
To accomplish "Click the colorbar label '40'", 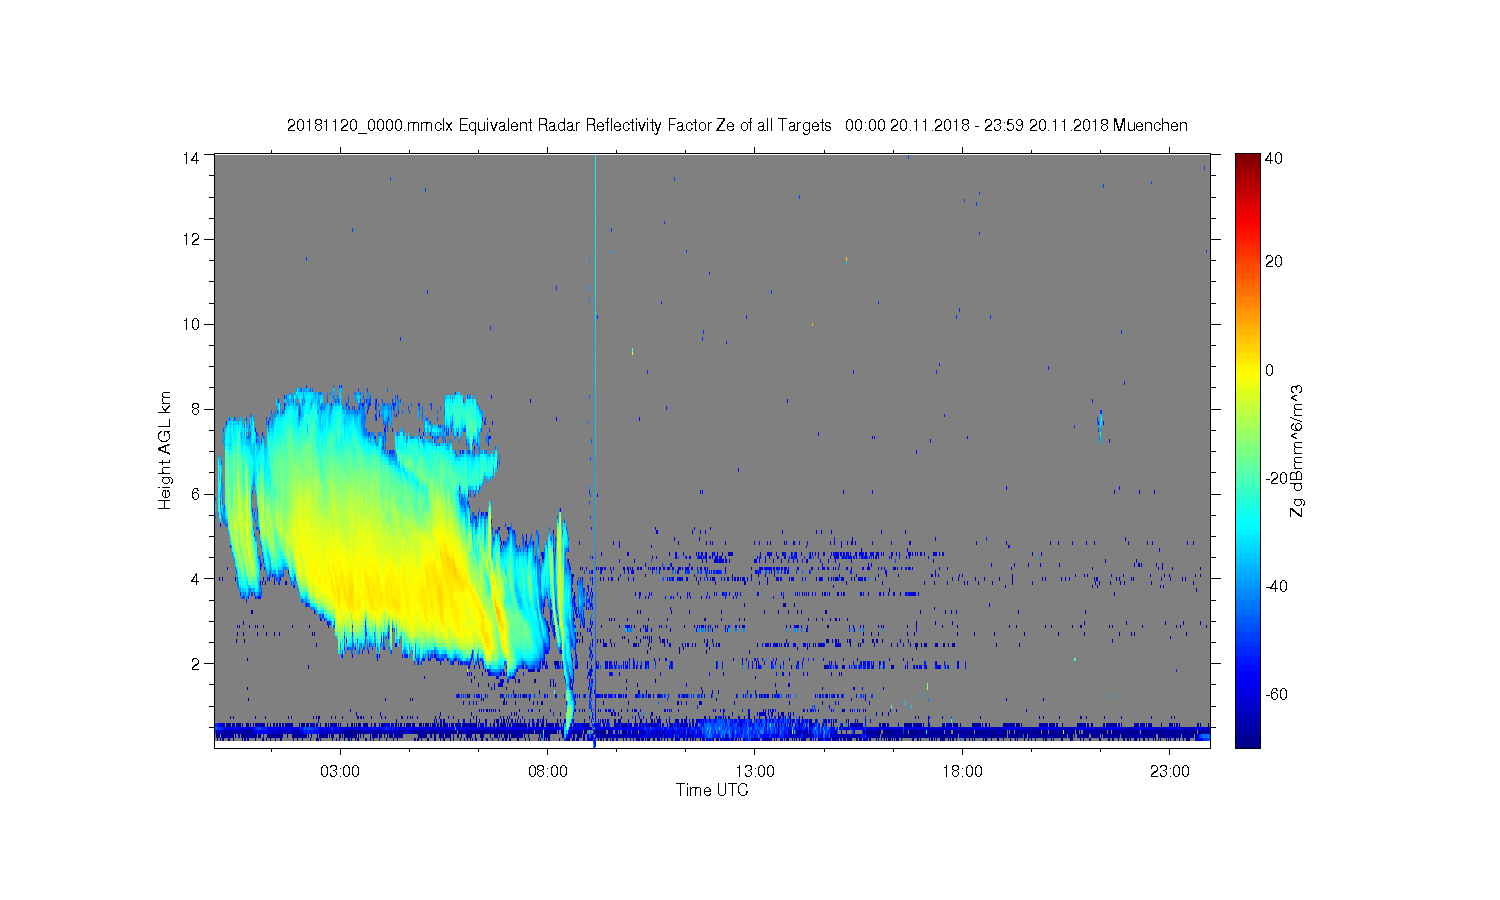I will (x=1274, y=158).
